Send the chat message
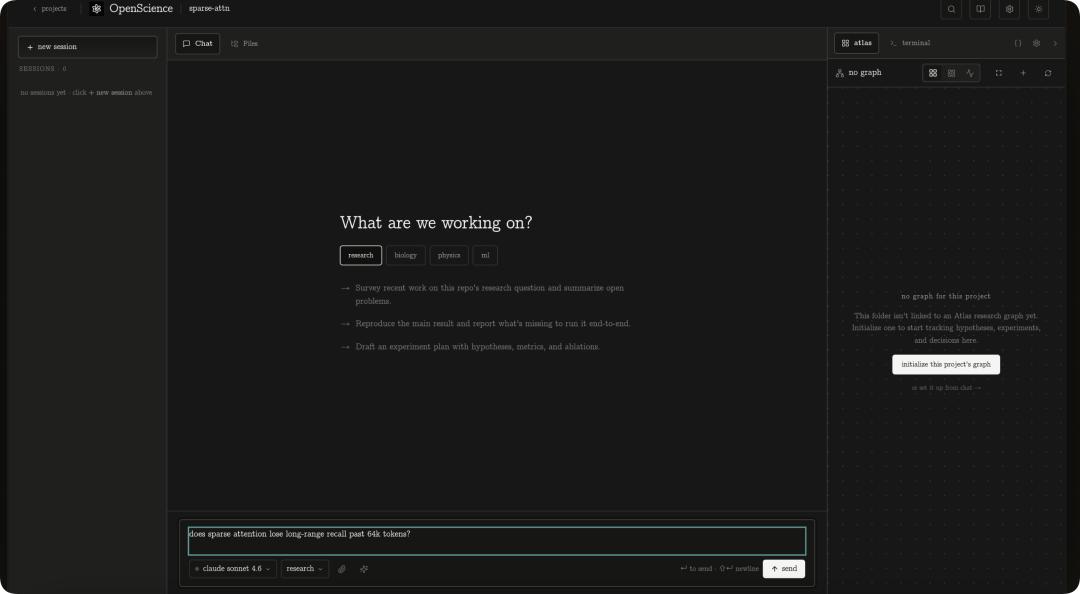Viewport: 1080px width, 594px height. pyautogui.click(x=784, y=569)
